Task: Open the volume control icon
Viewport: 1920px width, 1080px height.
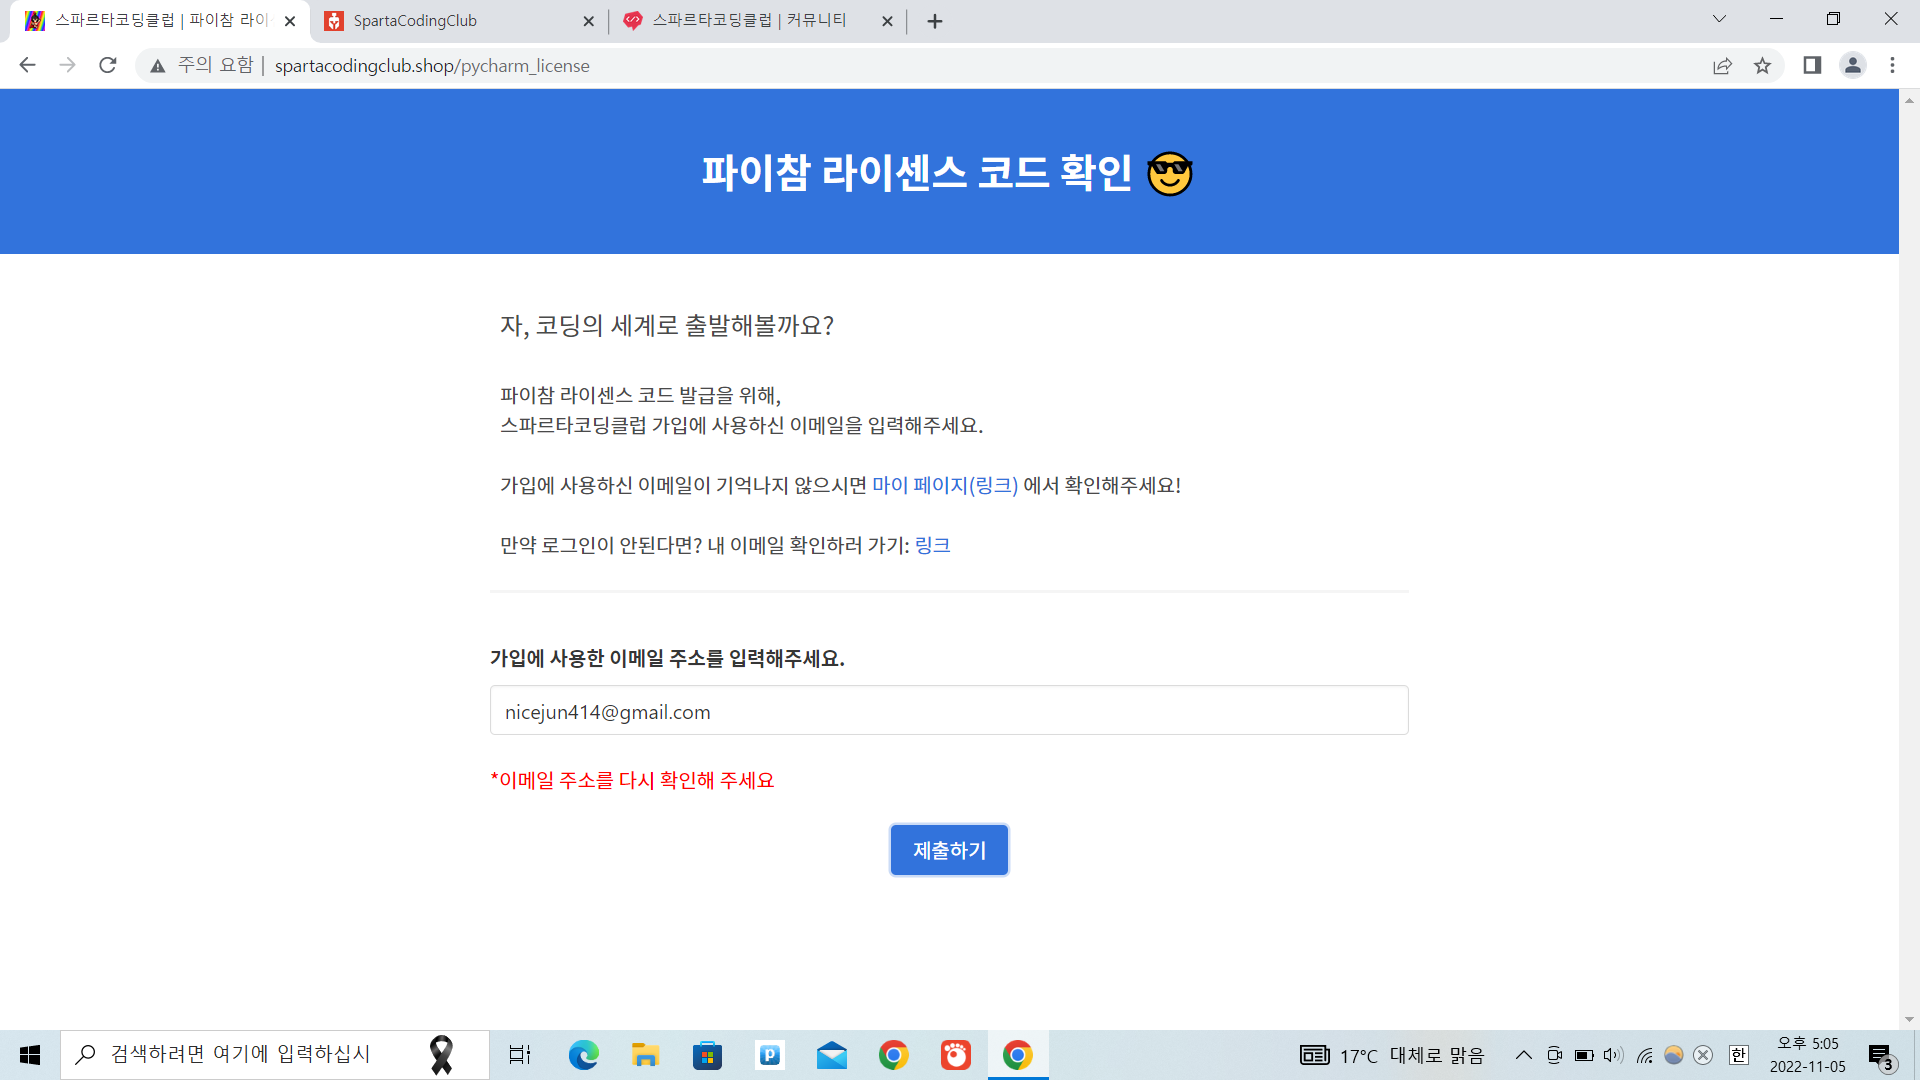Action: pyautogui.click(x=1613, y=1055)
